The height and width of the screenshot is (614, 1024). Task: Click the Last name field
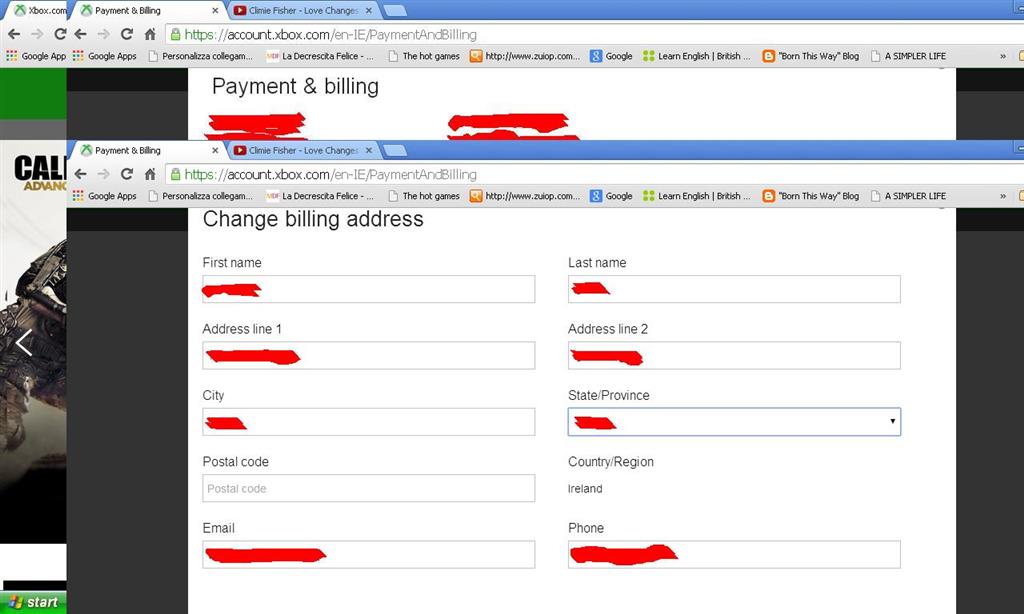tap(734, 289)
